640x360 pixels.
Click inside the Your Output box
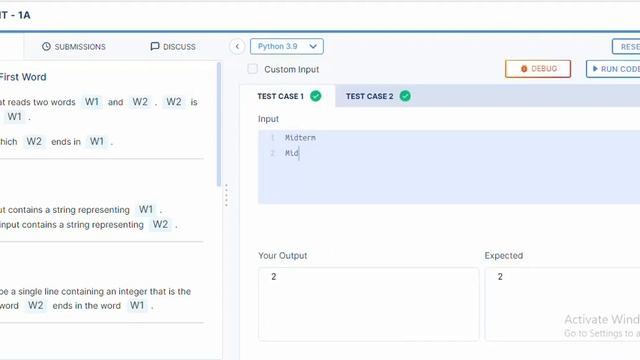(x=369, y=304)
